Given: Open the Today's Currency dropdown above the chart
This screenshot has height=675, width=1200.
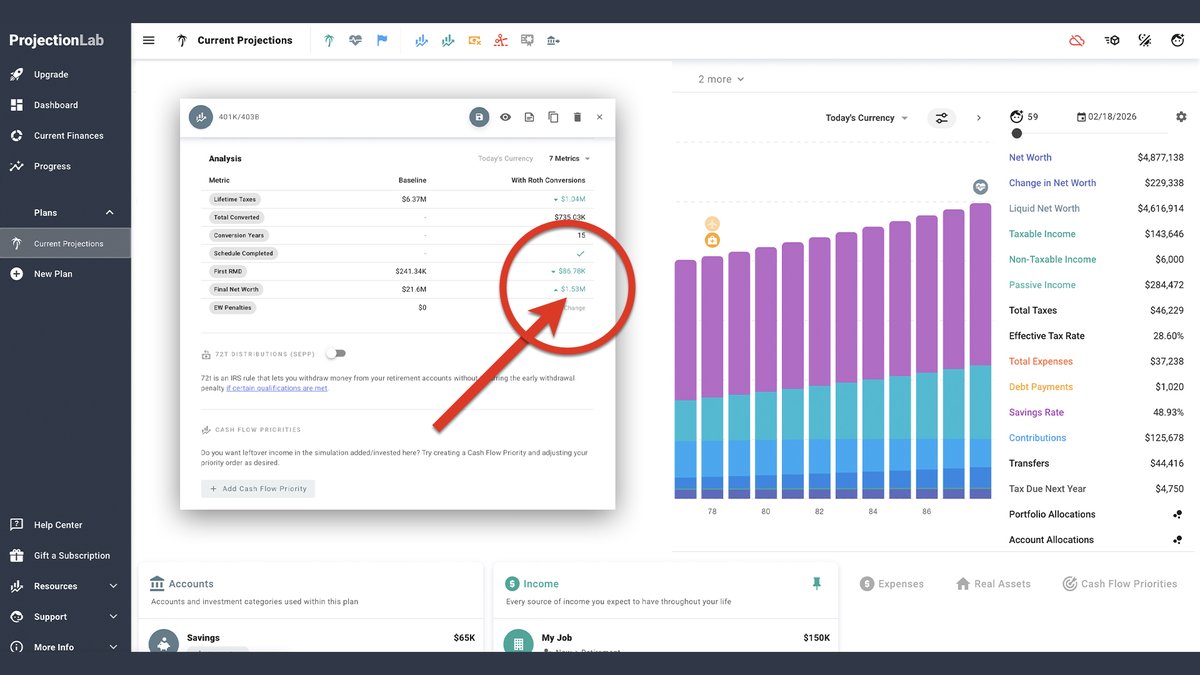Looking at the screenshot, I should (866, 118).
